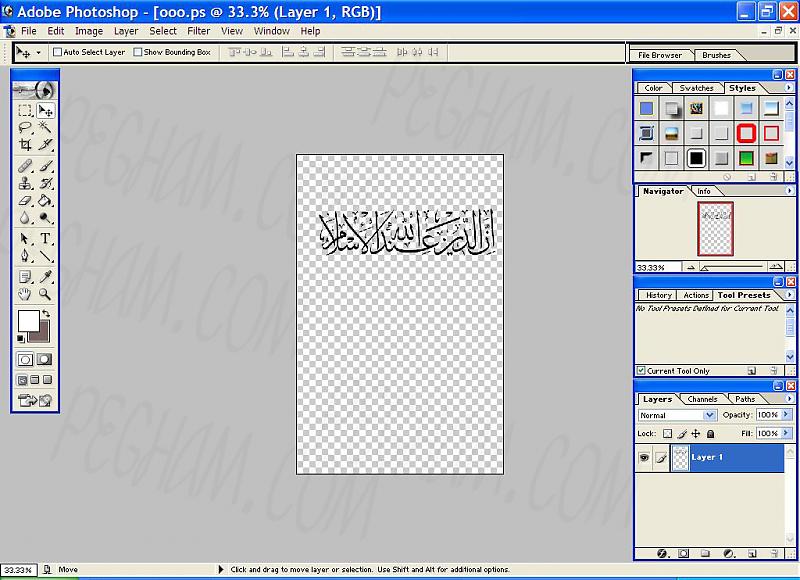This screenshot has width=800, height=580.
Task: Switch to Quick Mask mode
Action: pos(44,359)
